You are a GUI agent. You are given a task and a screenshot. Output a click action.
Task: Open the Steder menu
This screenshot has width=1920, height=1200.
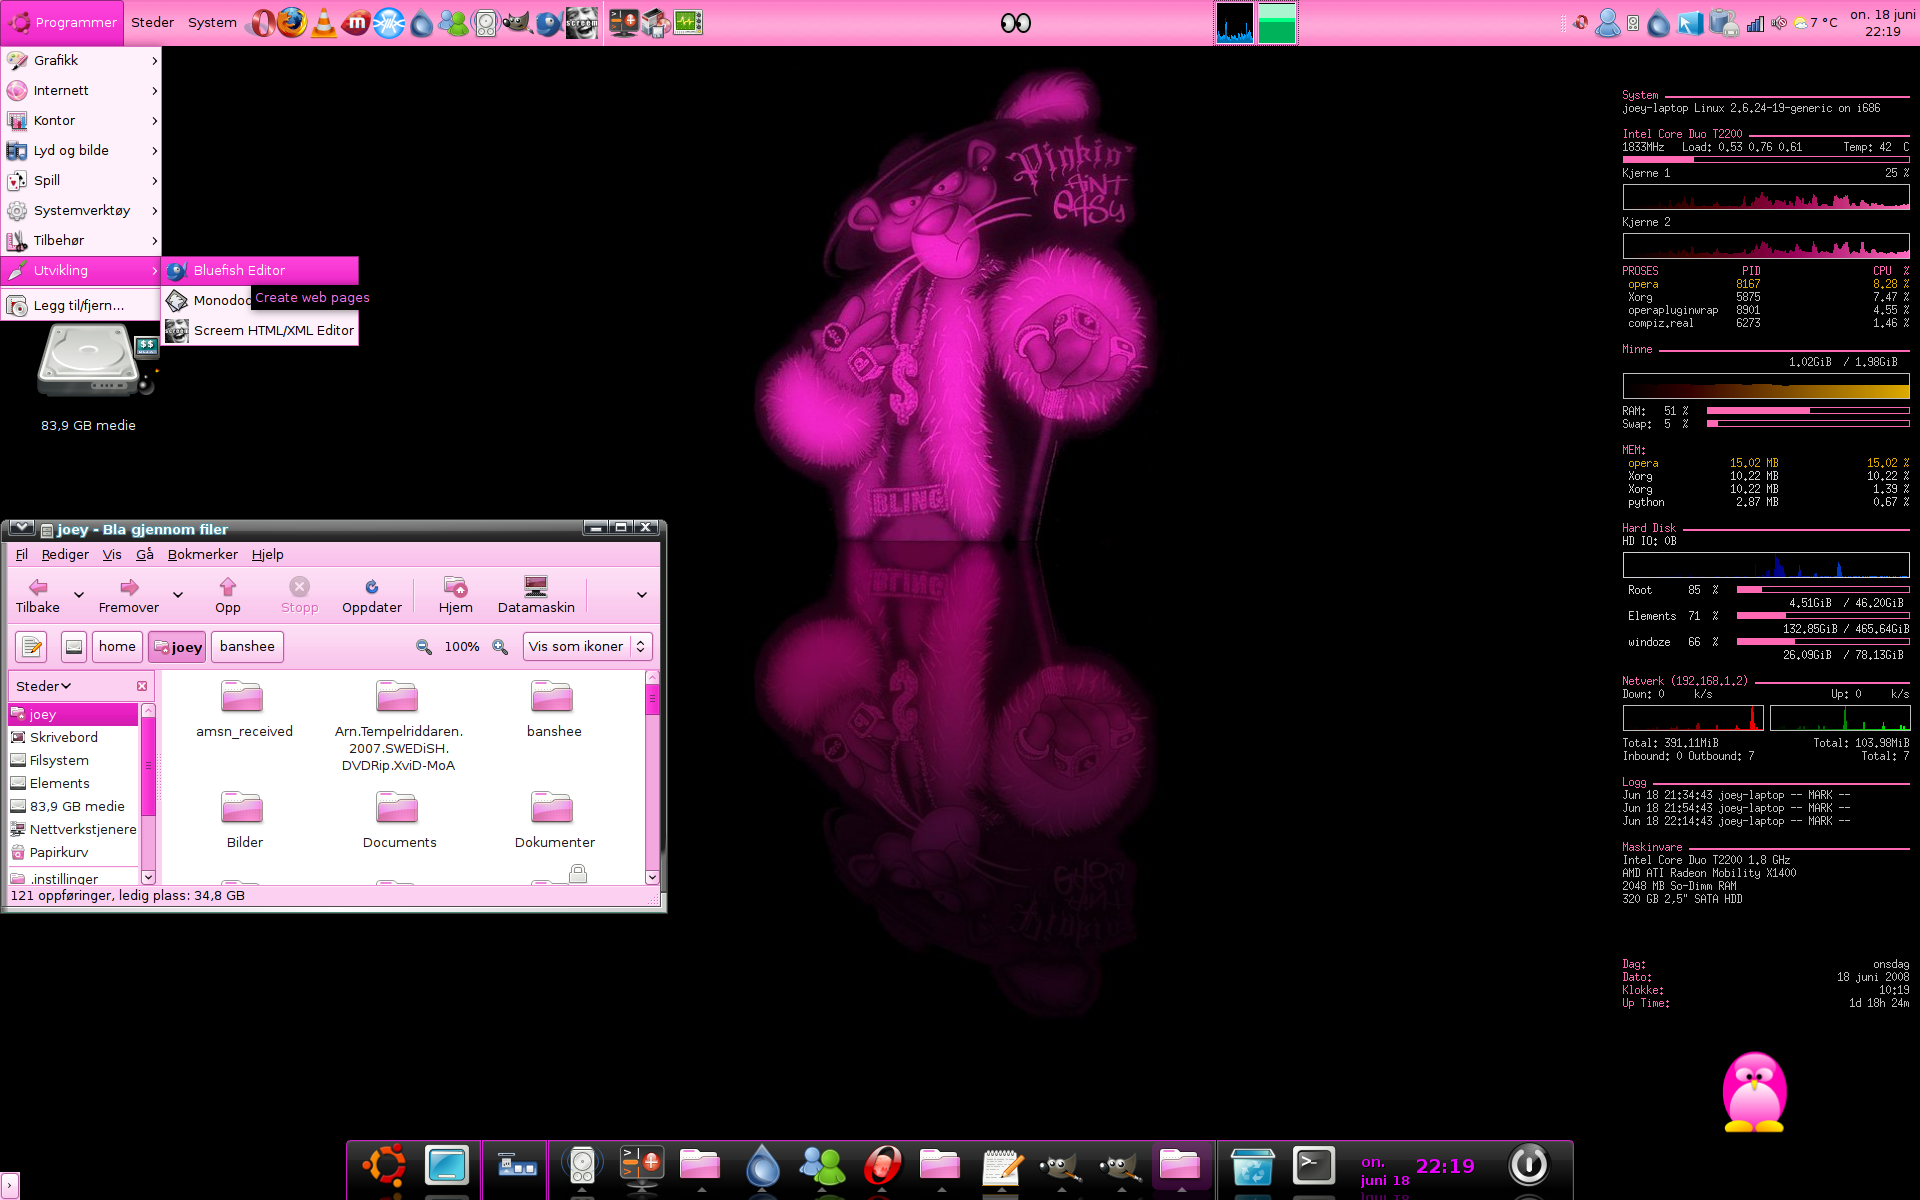[x=152, y=22]
